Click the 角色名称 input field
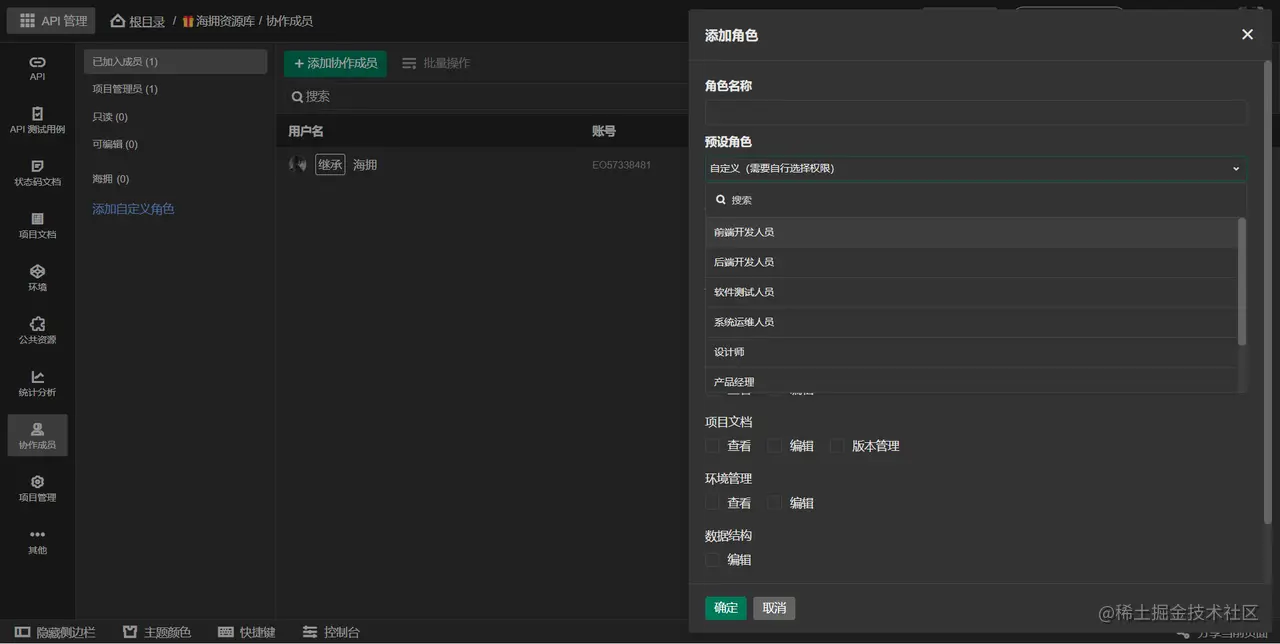 (976, 111)
